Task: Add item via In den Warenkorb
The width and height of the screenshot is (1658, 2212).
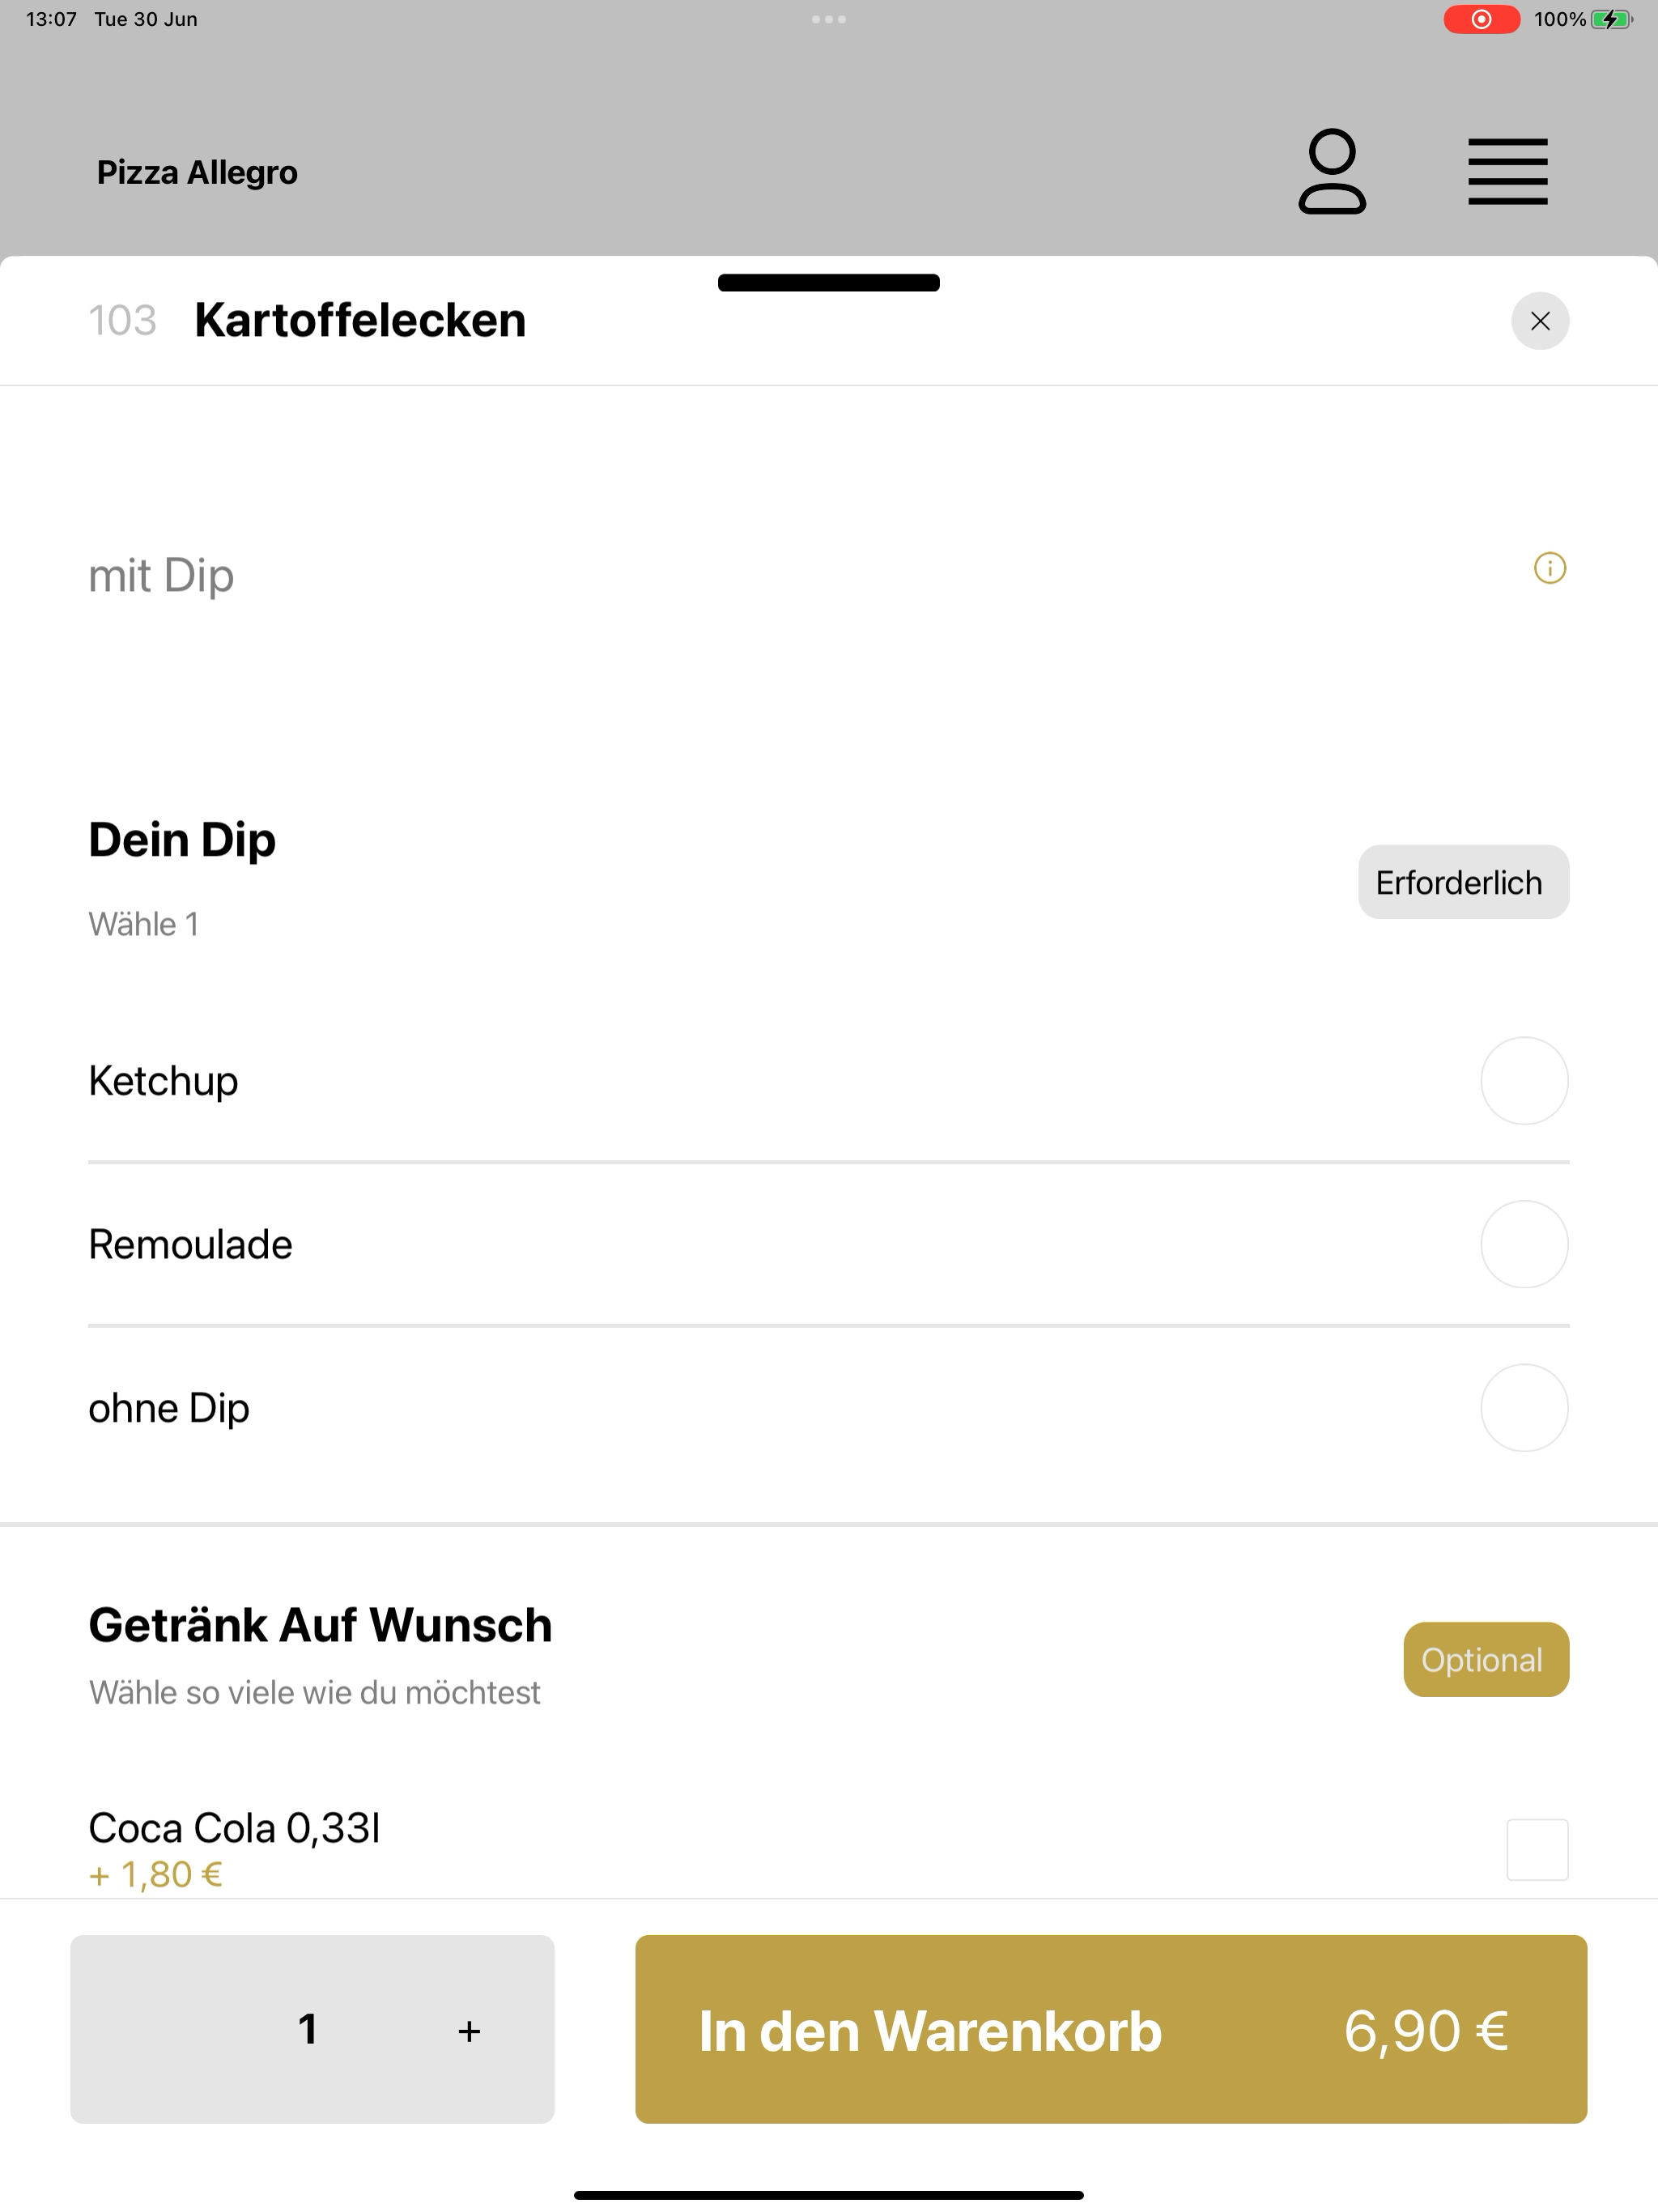Action: click(1111, 2029)
